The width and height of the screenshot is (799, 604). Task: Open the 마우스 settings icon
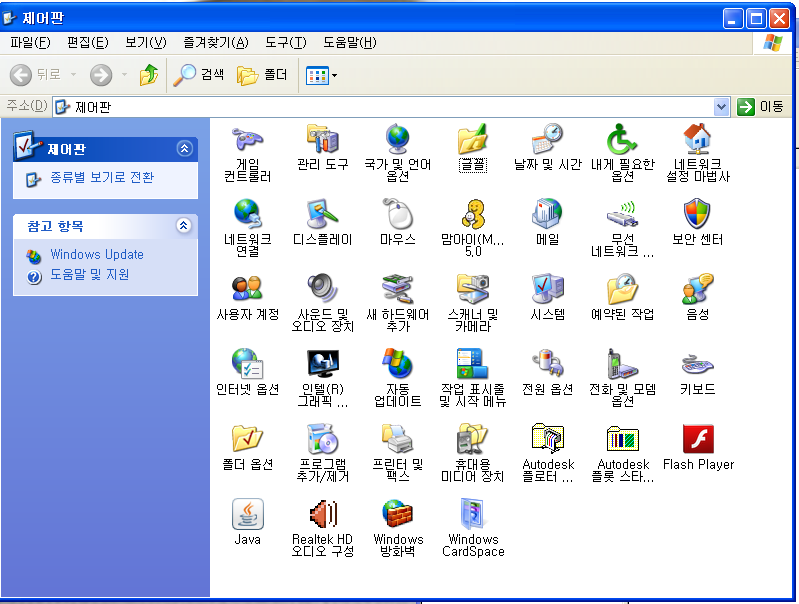pos(397,214)
